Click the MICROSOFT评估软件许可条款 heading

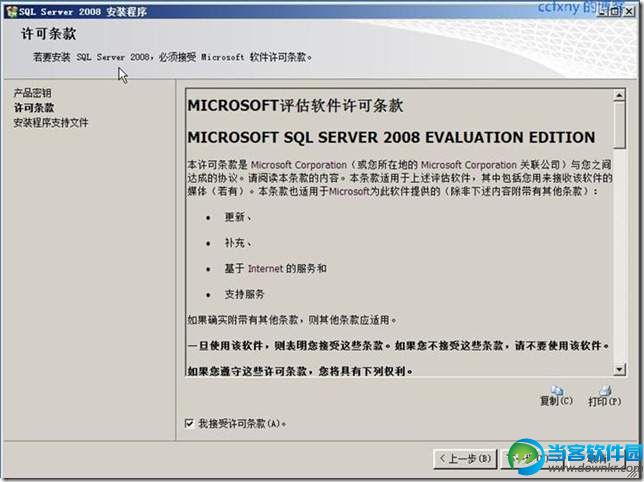(295, 106)
